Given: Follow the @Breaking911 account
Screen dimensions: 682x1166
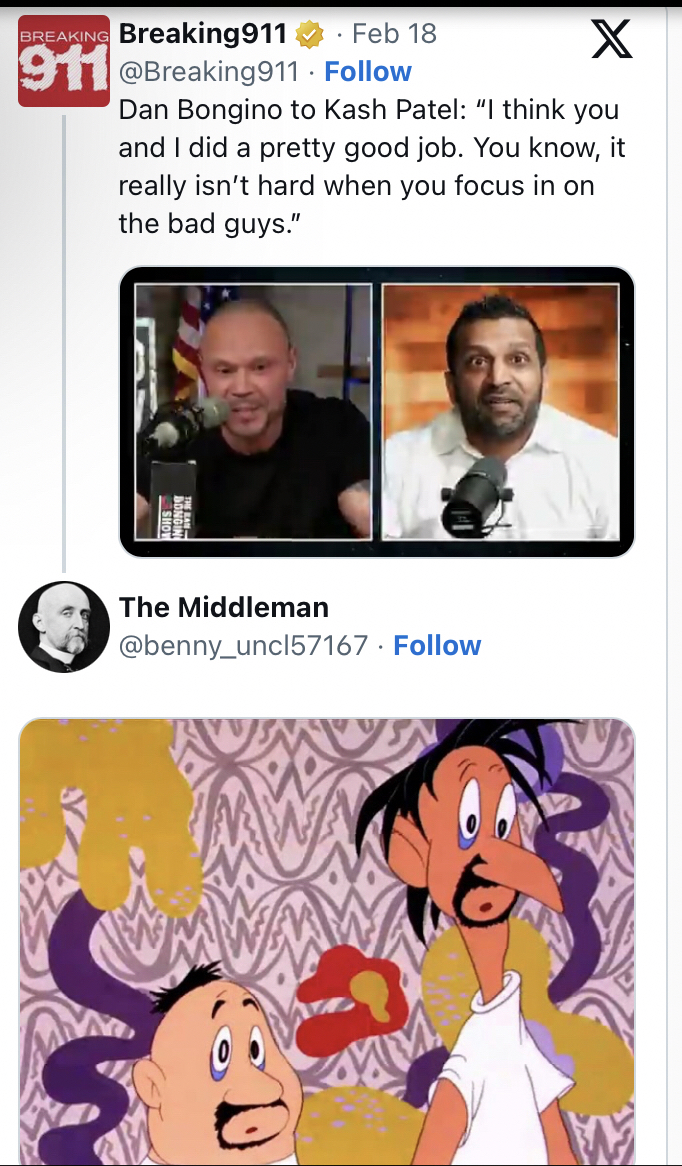Looking at the screenshot, I should tap(368, 72).
